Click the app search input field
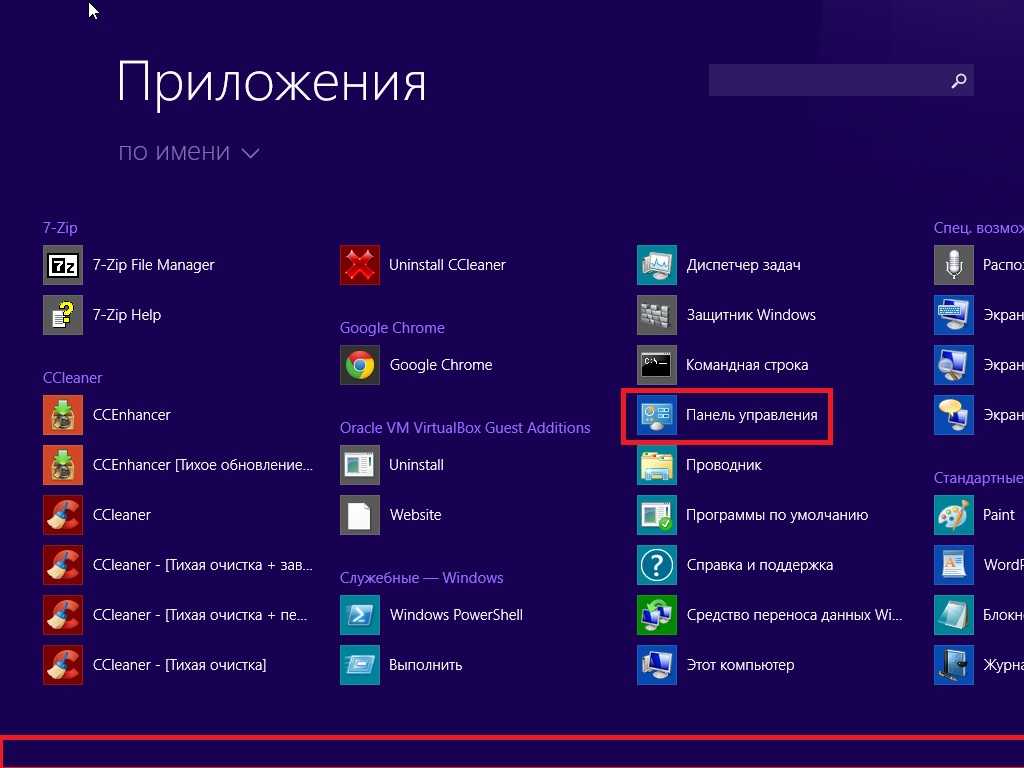 [841, 80]
